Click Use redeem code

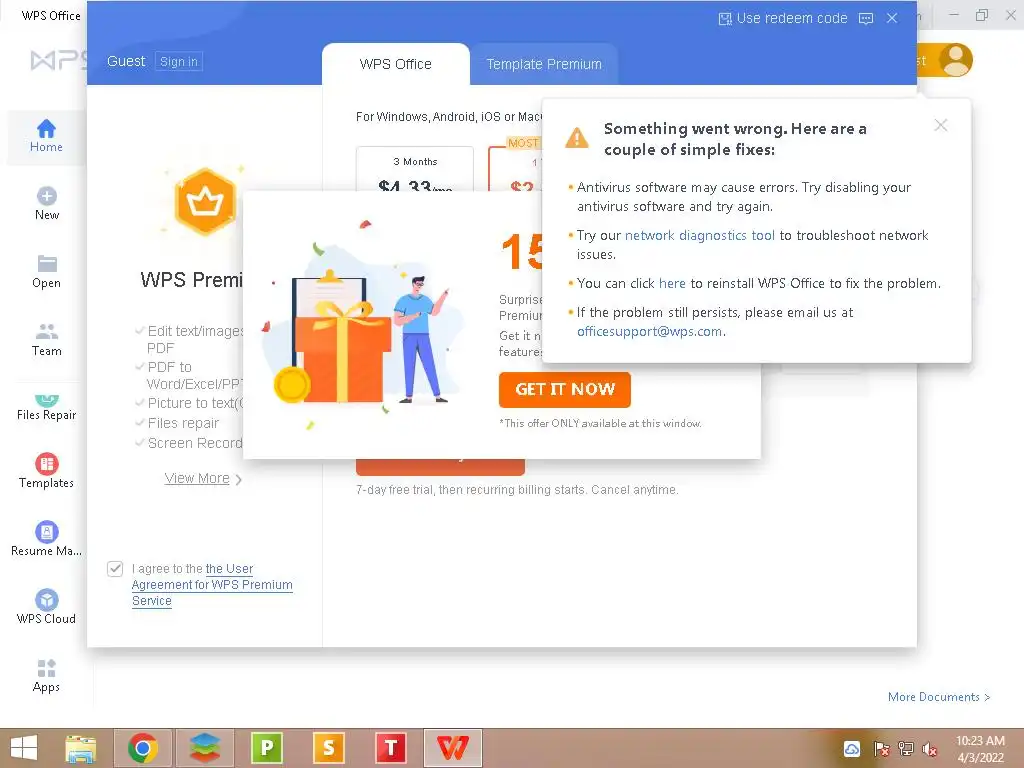(x=783, y=18)
